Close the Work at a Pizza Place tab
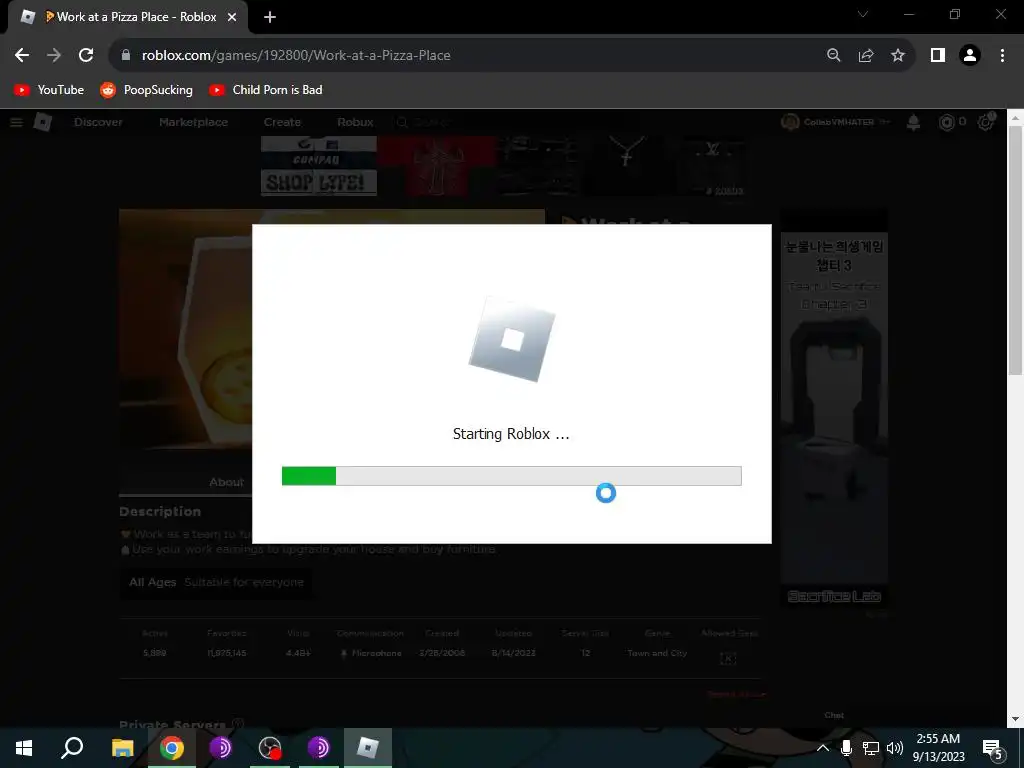Viewport: 1024px width, 768px height. [232, 17]
